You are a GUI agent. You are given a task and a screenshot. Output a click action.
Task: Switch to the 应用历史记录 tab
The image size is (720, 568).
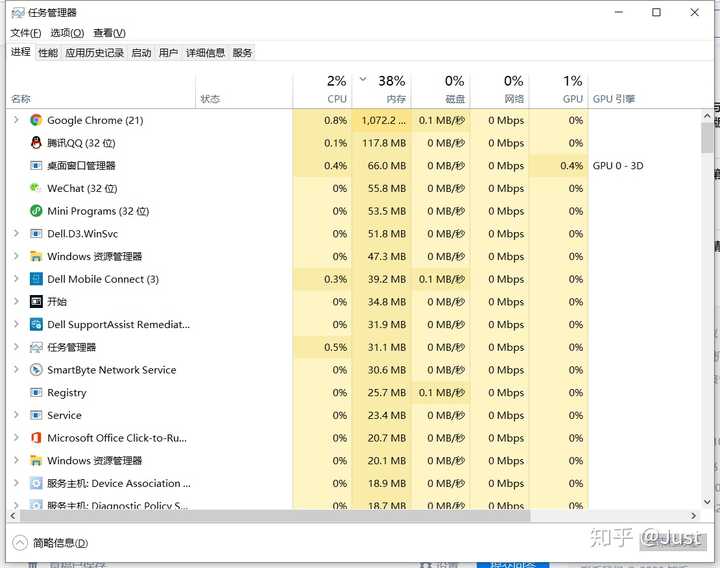pos(95,53)
